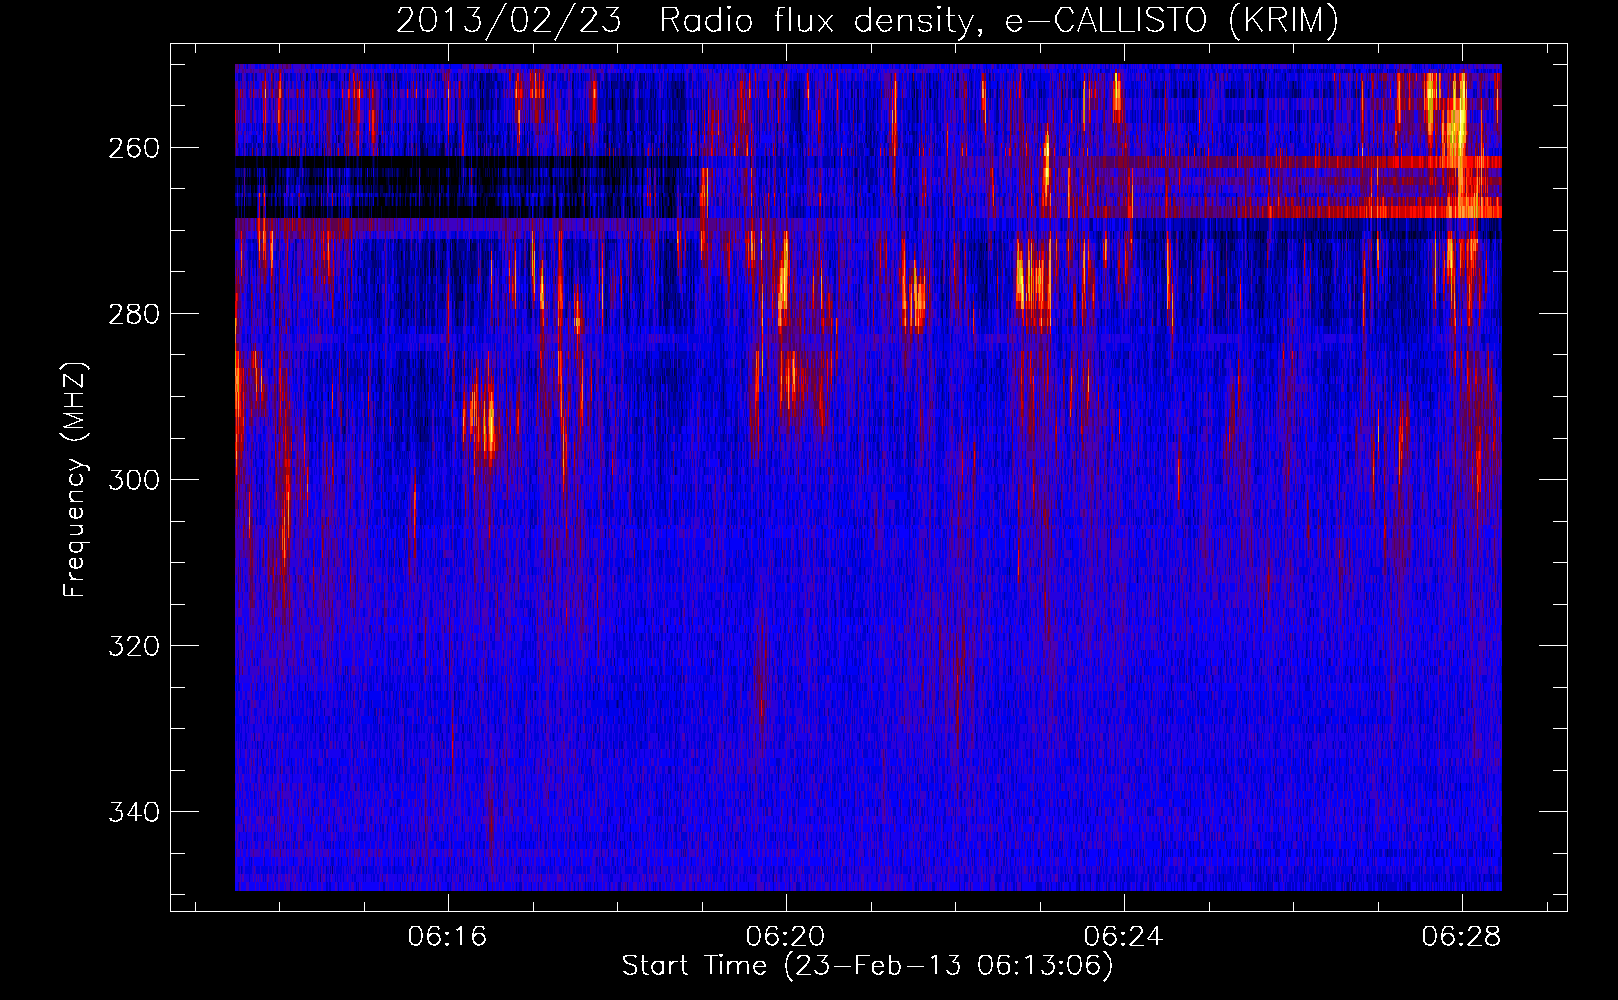
Task: Click the 06:24 time tick label
Action: (x=1124, y=936)
